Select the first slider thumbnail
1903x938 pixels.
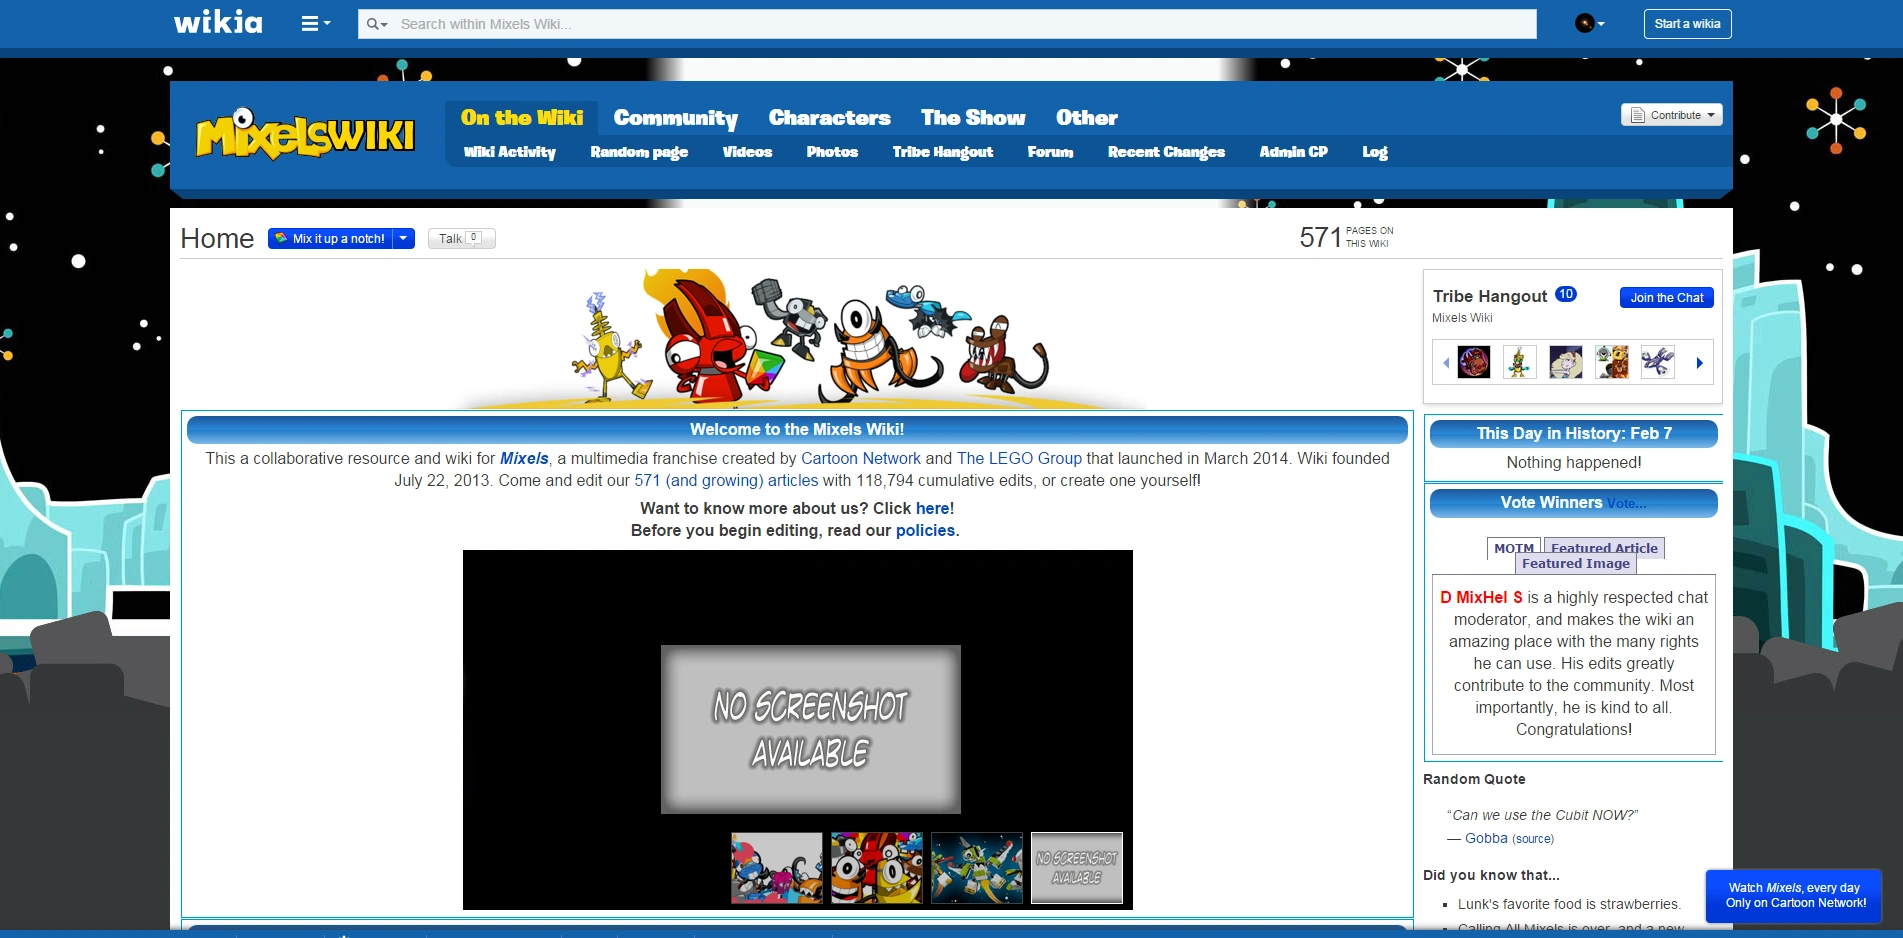point(777,868)
